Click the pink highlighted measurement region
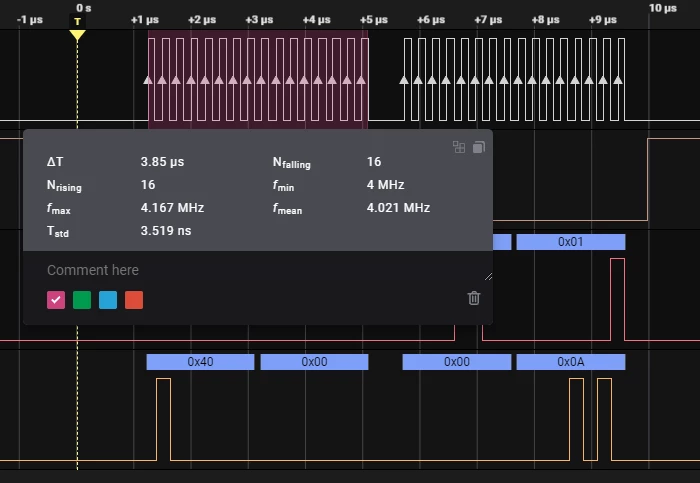This screenshot has height=483, width=700. (x=258, y=79)
